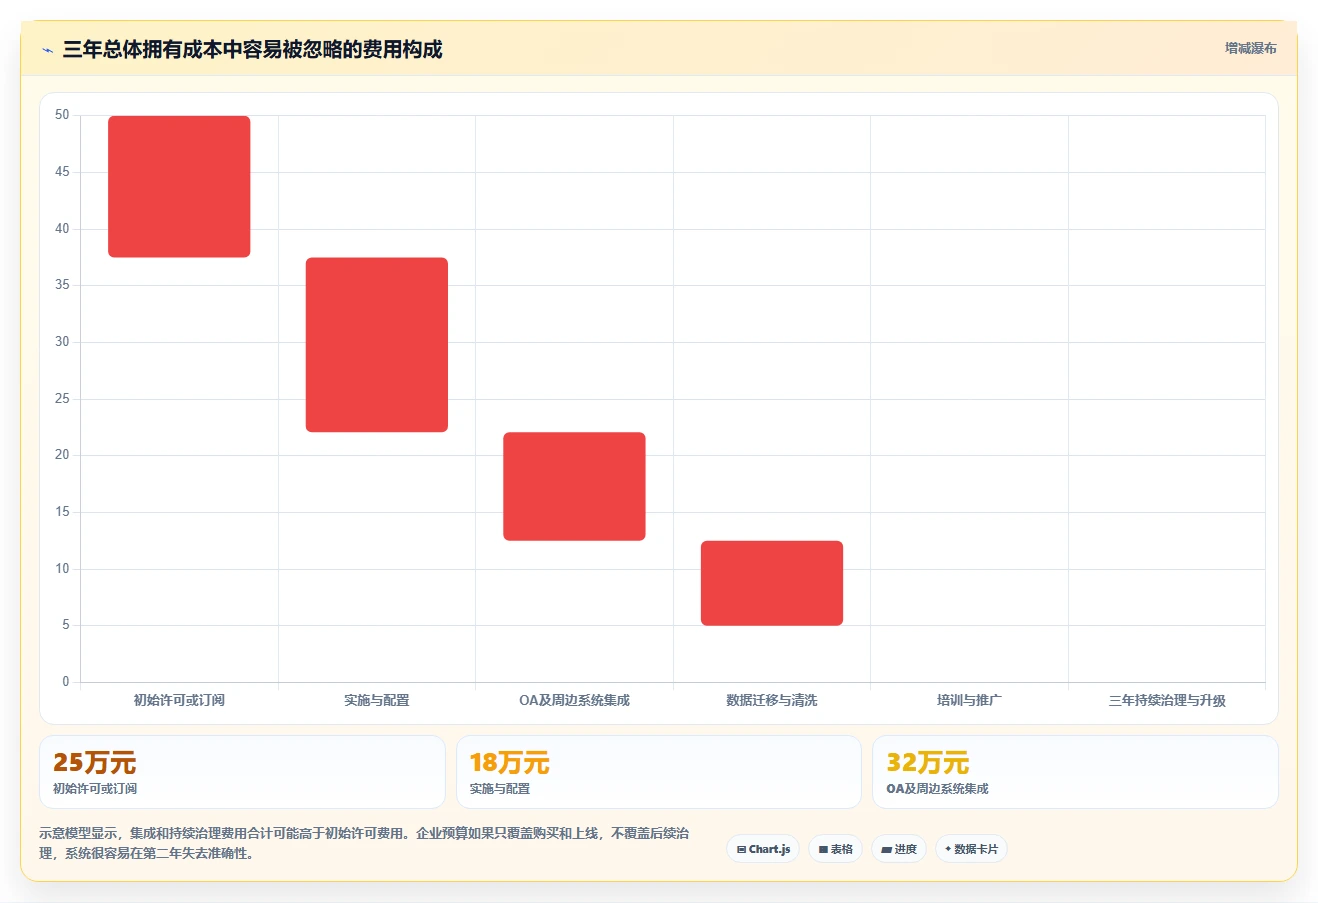
Task: Click the 进度 tag chip
Action: coord(899,849)
